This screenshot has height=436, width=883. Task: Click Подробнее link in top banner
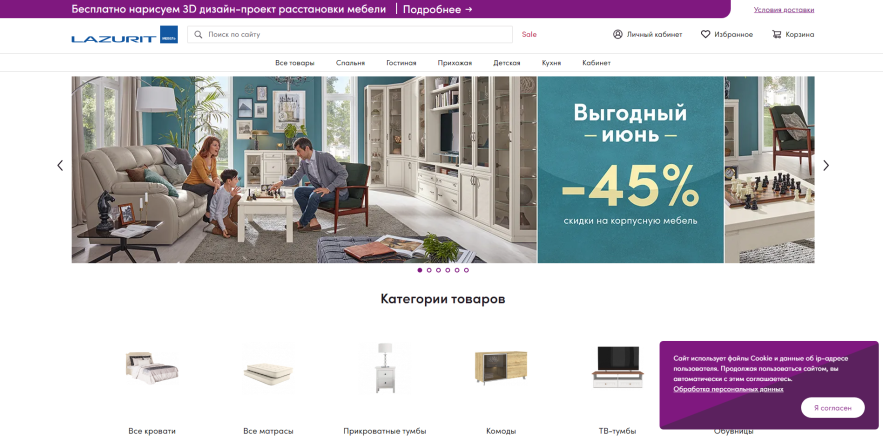[438, 10]
